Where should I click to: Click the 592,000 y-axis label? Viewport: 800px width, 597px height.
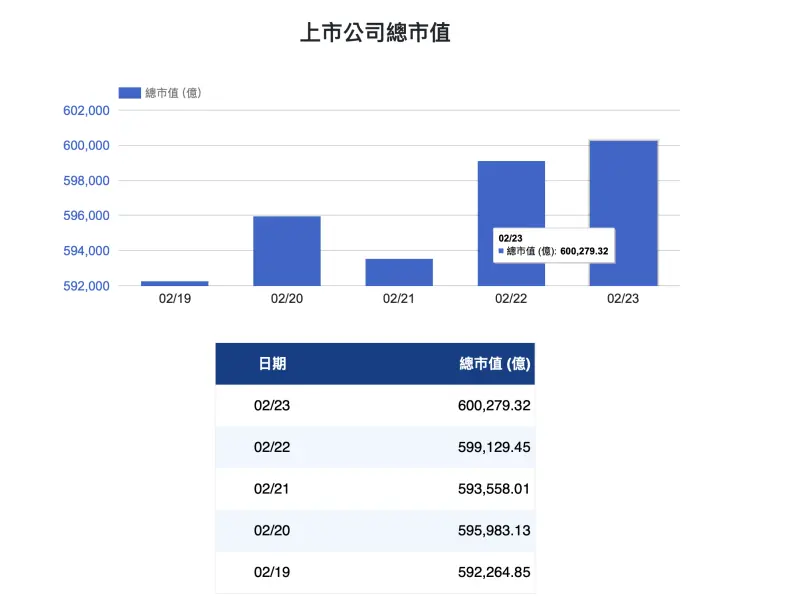pos(86,286)
